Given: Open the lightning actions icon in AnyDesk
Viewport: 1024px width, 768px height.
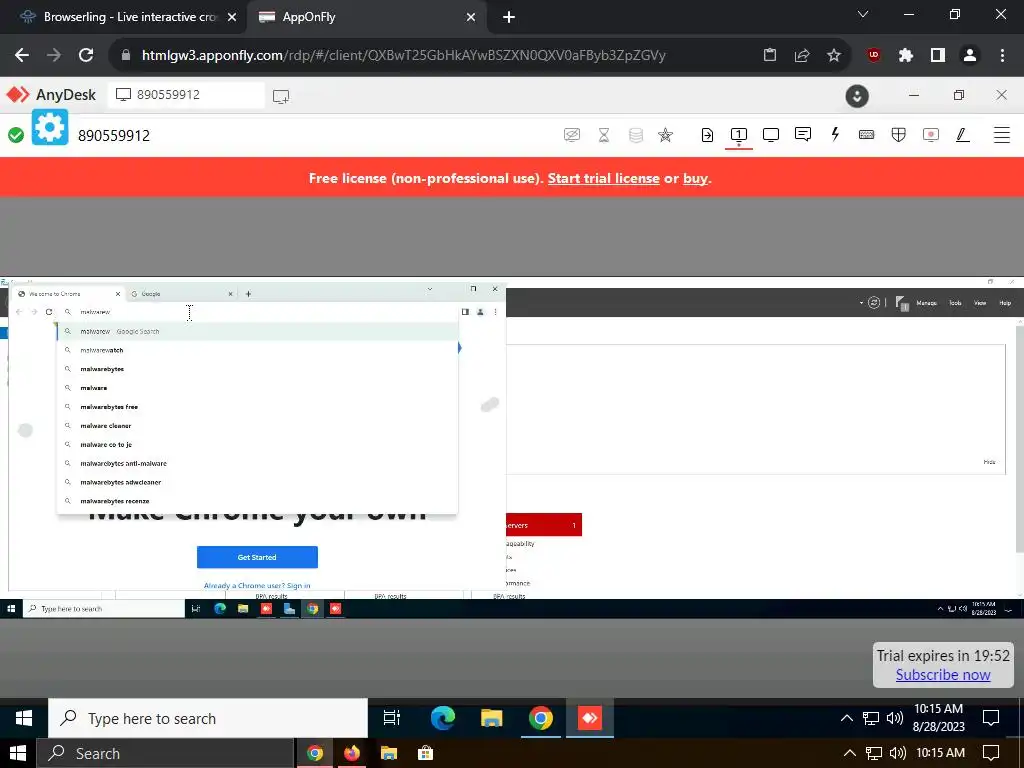Looking at the screenshot, I should pyautogui.click(x=835, y=135).
